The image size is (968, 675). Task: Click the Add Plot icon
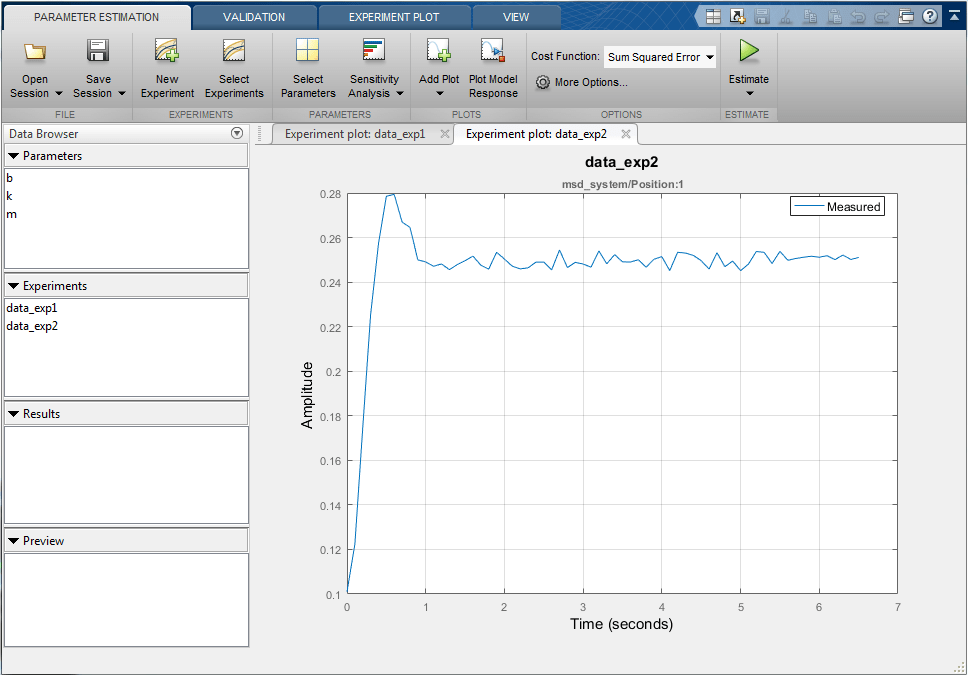[x=439, y=50]
